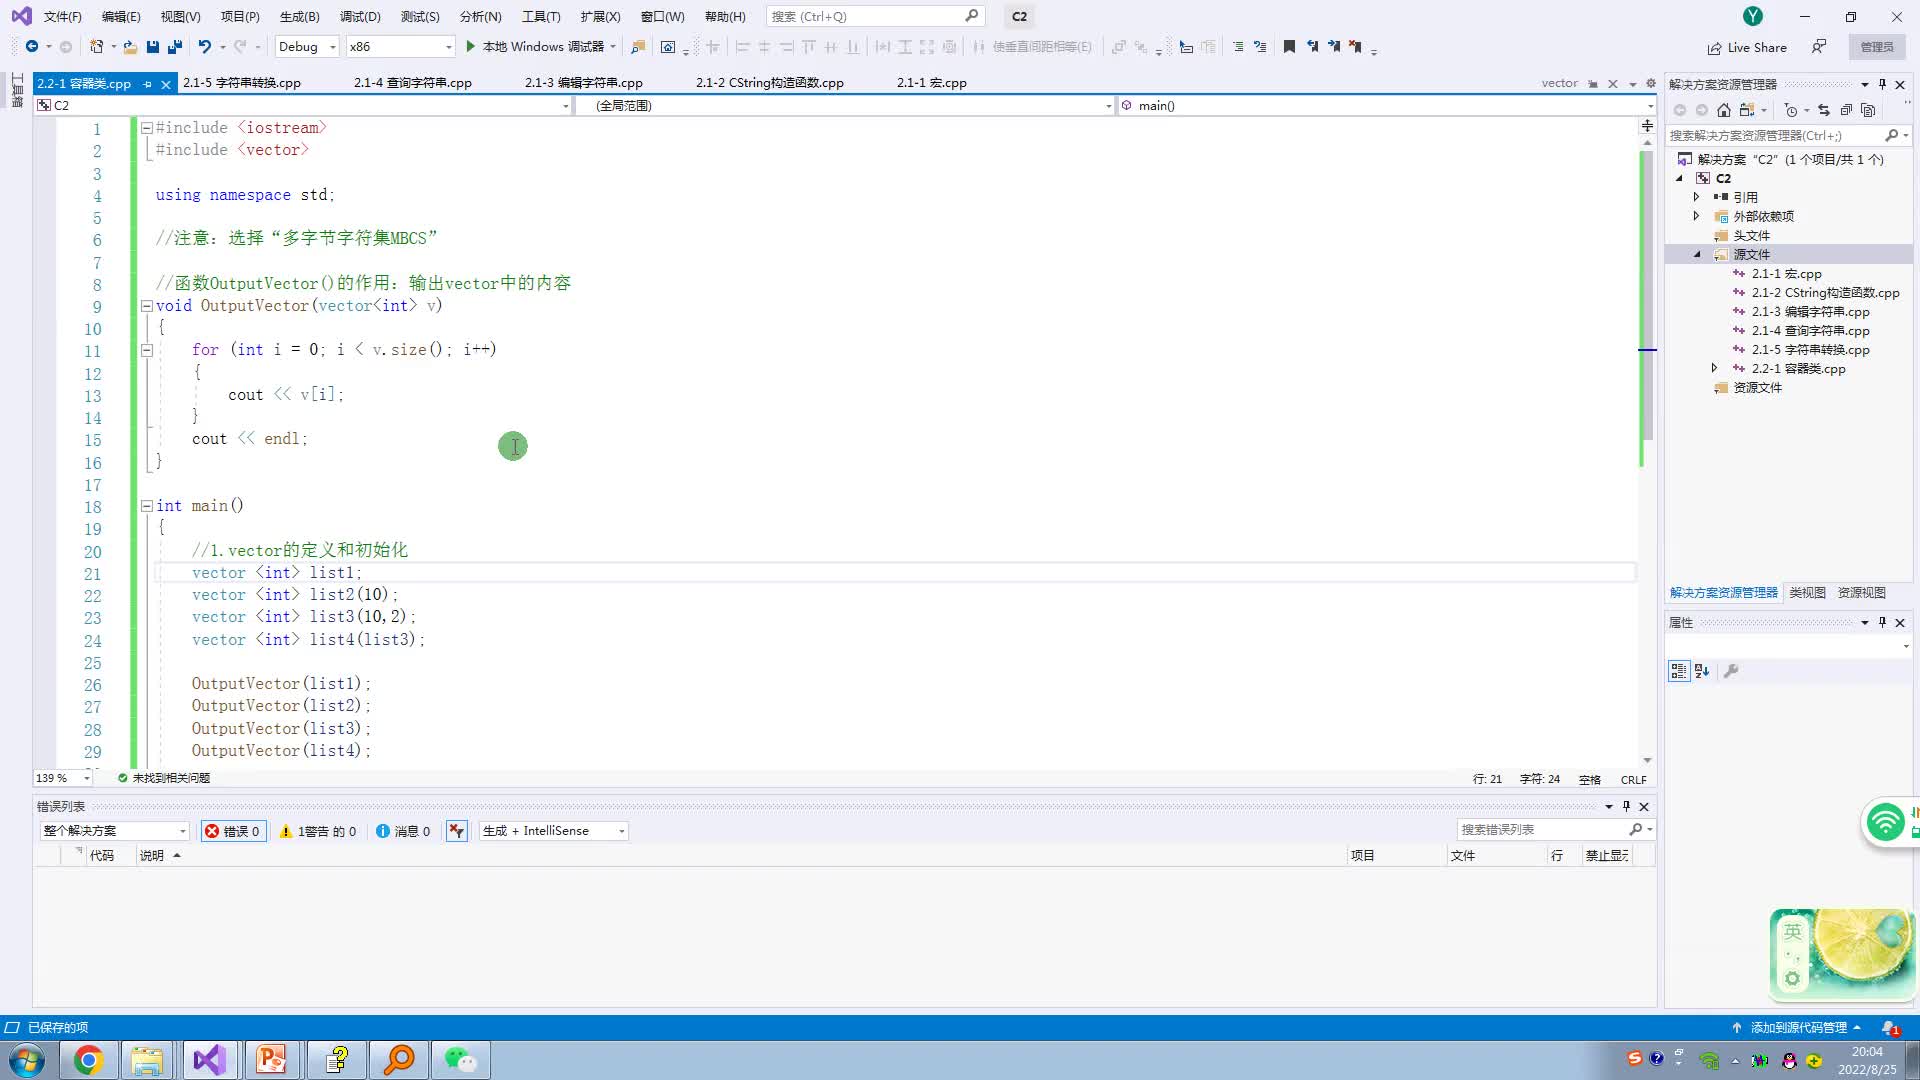Image resolution: width=1920 pixels, height=1080 pixels.
Task: Click the editor vertical scrollbar thumb
Action: (x=1647, y=295)
